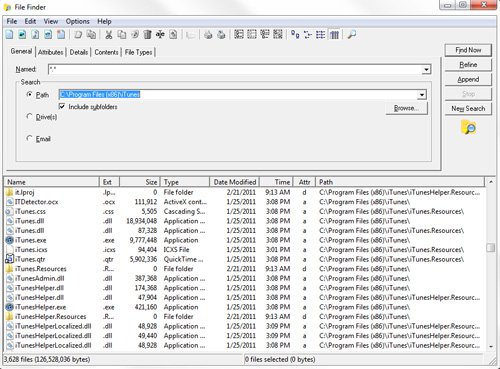The image size is (500, 369).
Task: Sort results by Path column header
Action: coord(400,182)
